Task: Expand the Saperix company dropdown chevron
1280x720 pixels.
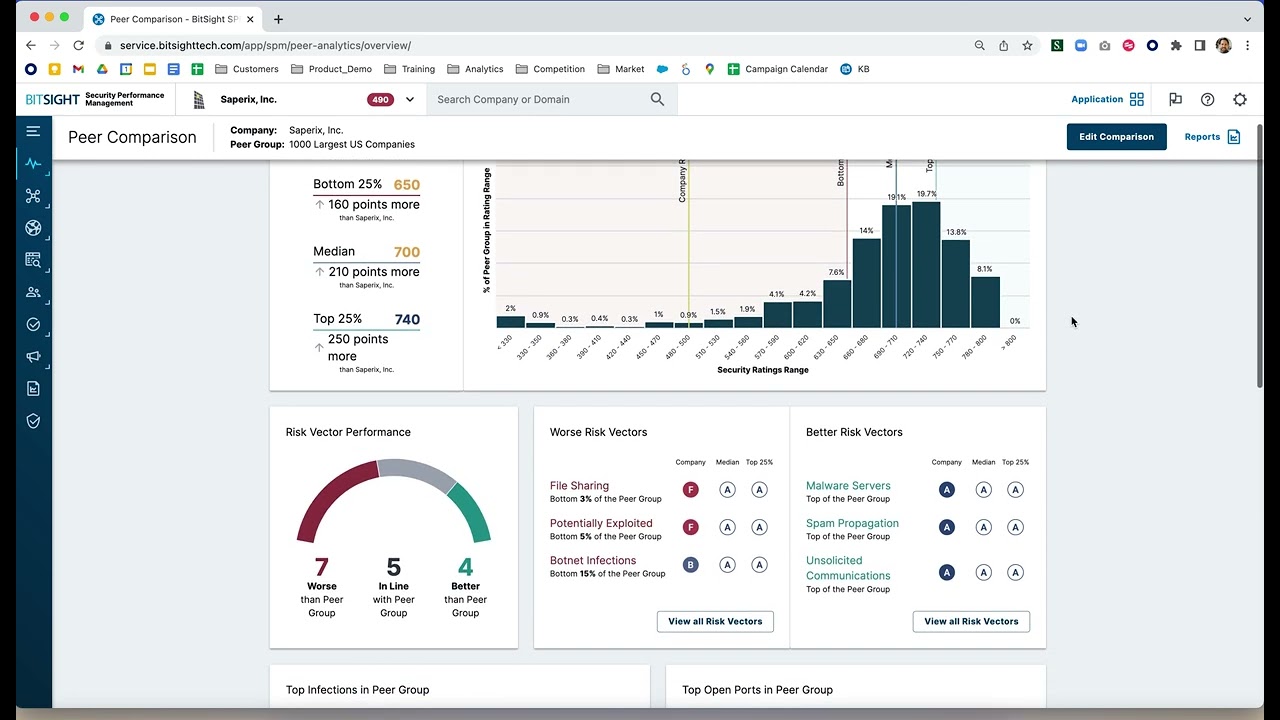Action: [x=409, y=100]
